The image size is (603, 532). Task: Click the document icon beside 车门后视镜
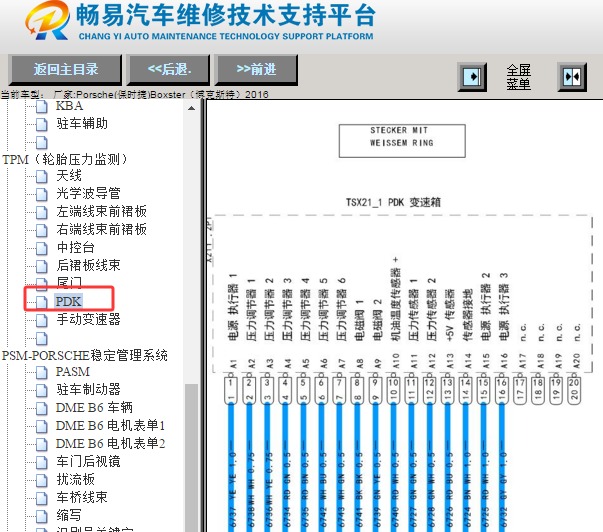[42, 462]
